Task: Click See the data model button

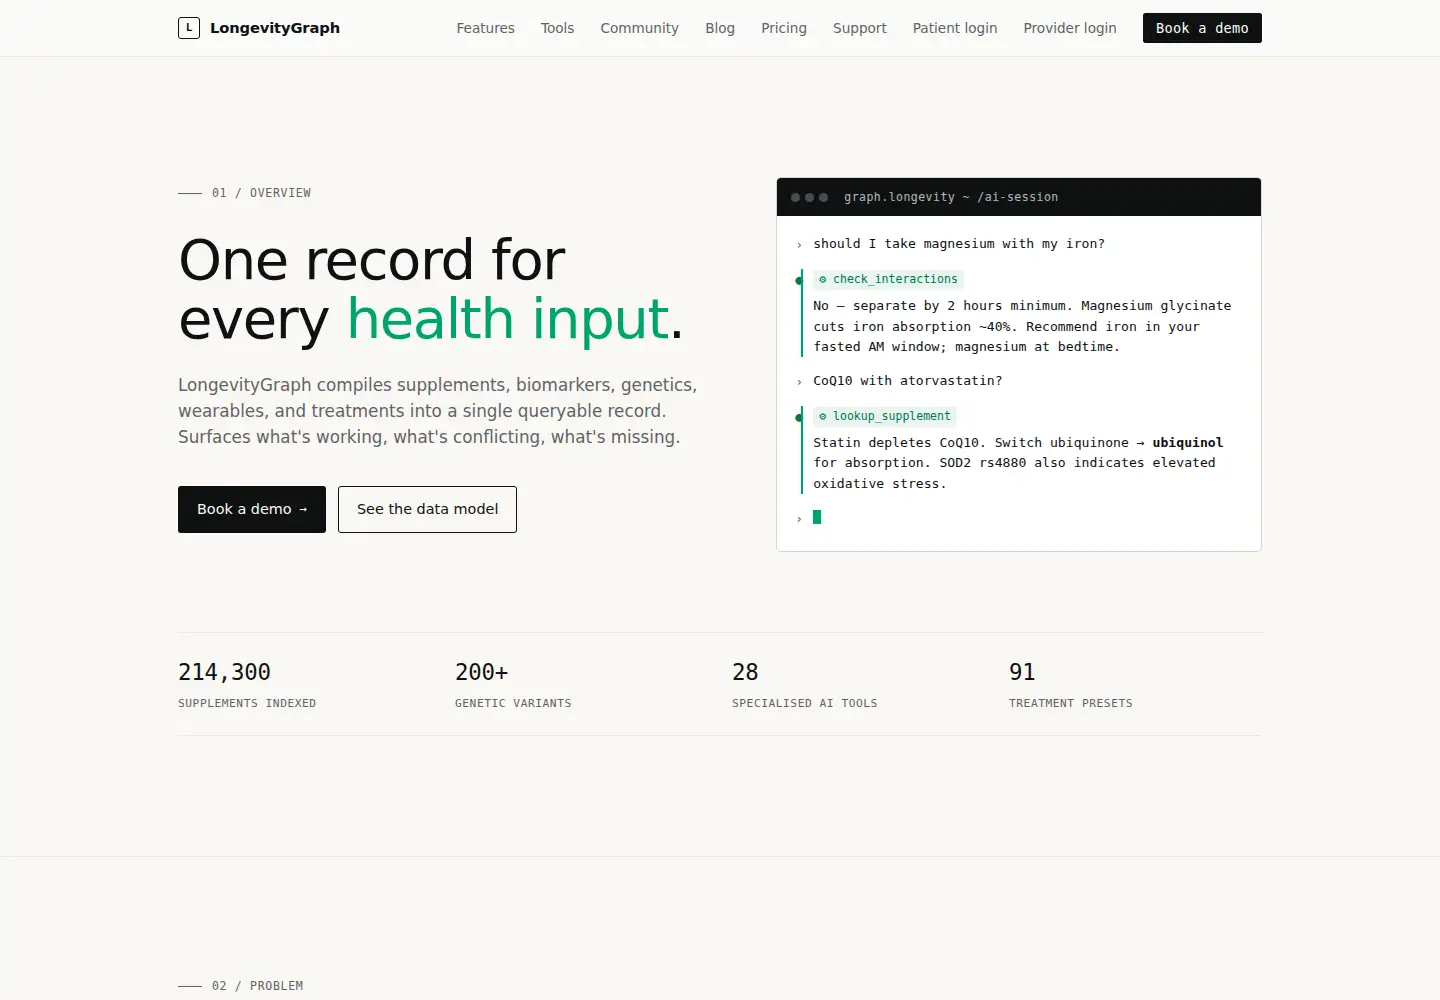Action: 427,509
